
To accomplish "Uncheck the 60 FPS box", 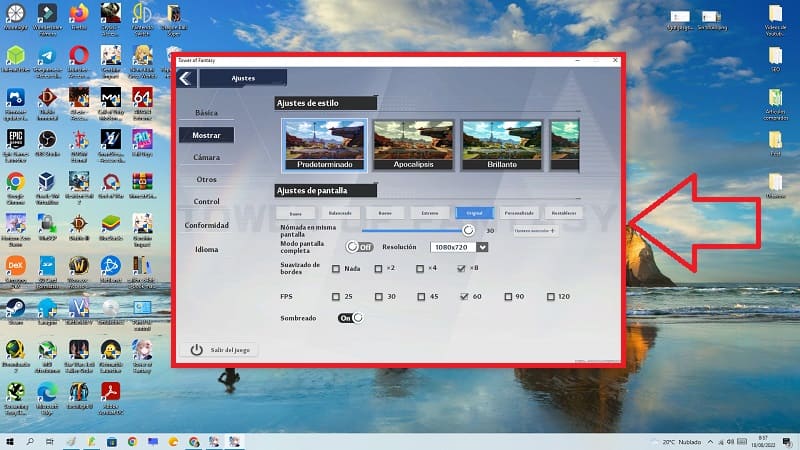I will tap(464, 296).
